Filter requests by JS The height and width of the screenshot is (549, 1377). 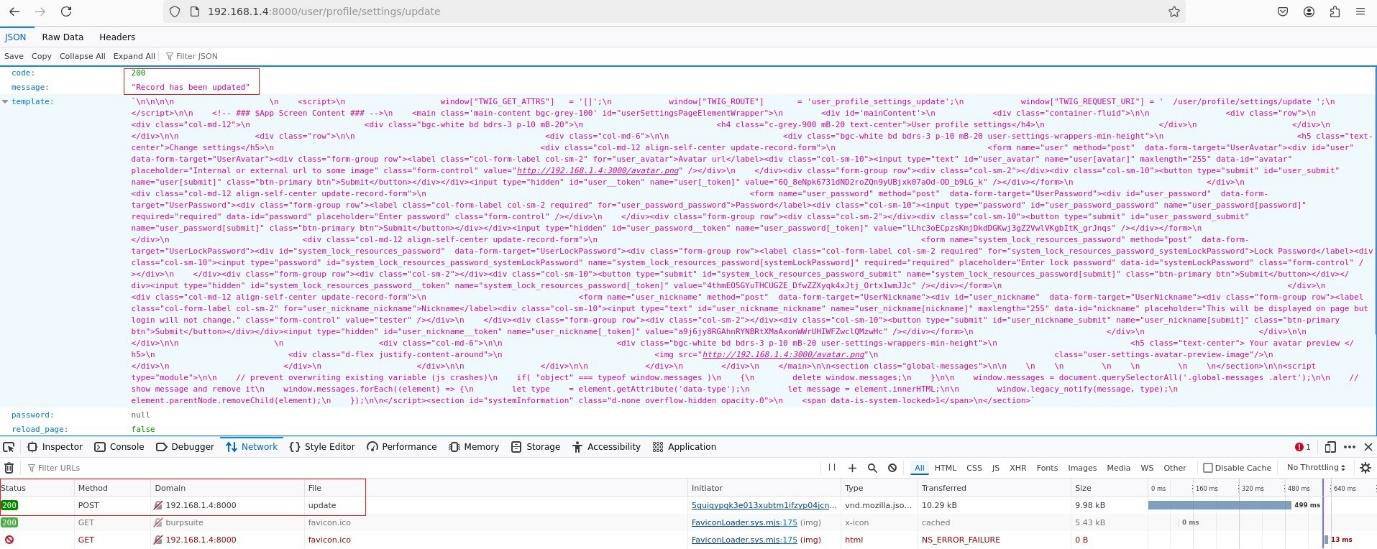click(x=995, y=468)
